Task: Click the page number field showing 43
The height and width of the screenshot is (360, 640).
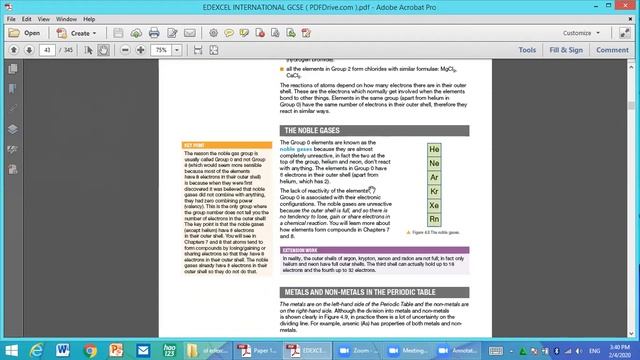Action: pos(47,50)
